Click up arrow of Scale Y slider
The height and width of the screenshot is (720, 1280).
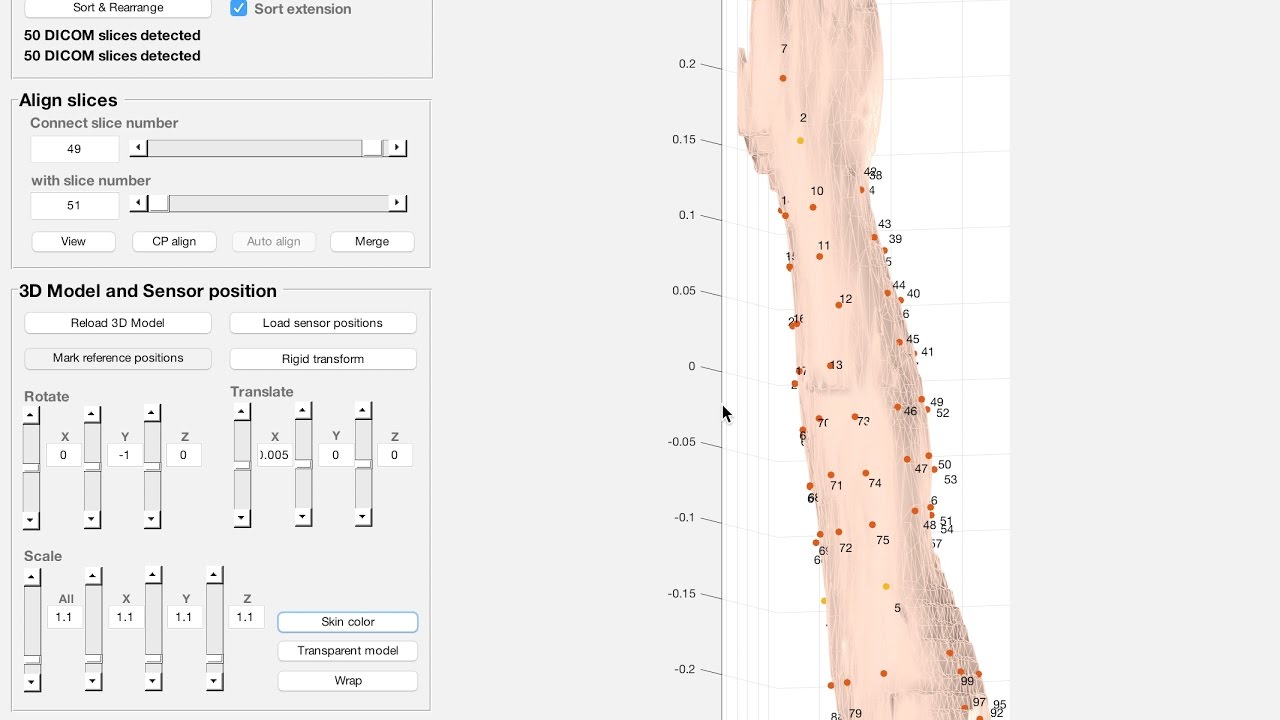pyautogui.click(x=153, y=576)
